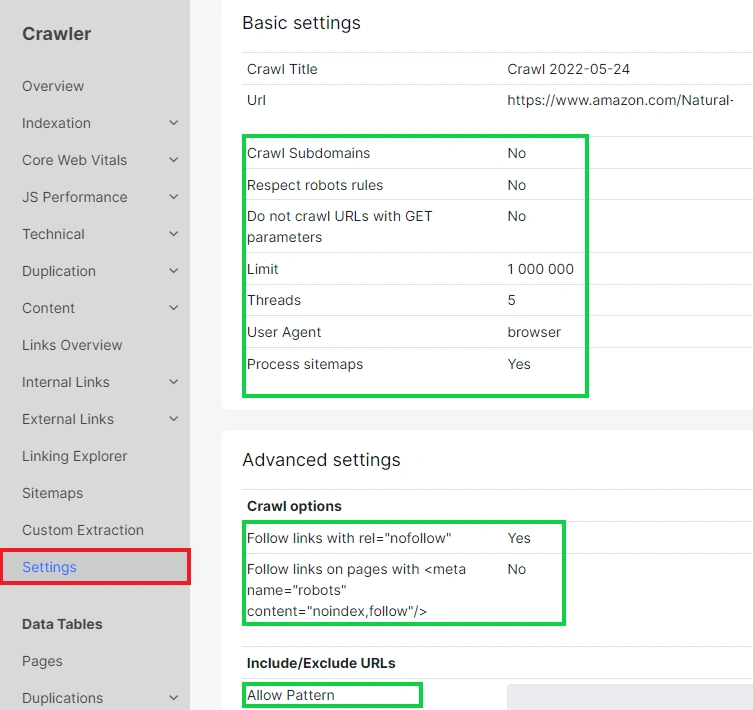Expand the Indexation submenu chevron
The width and height of the screenshot is (753, 710).
(173, 123)
